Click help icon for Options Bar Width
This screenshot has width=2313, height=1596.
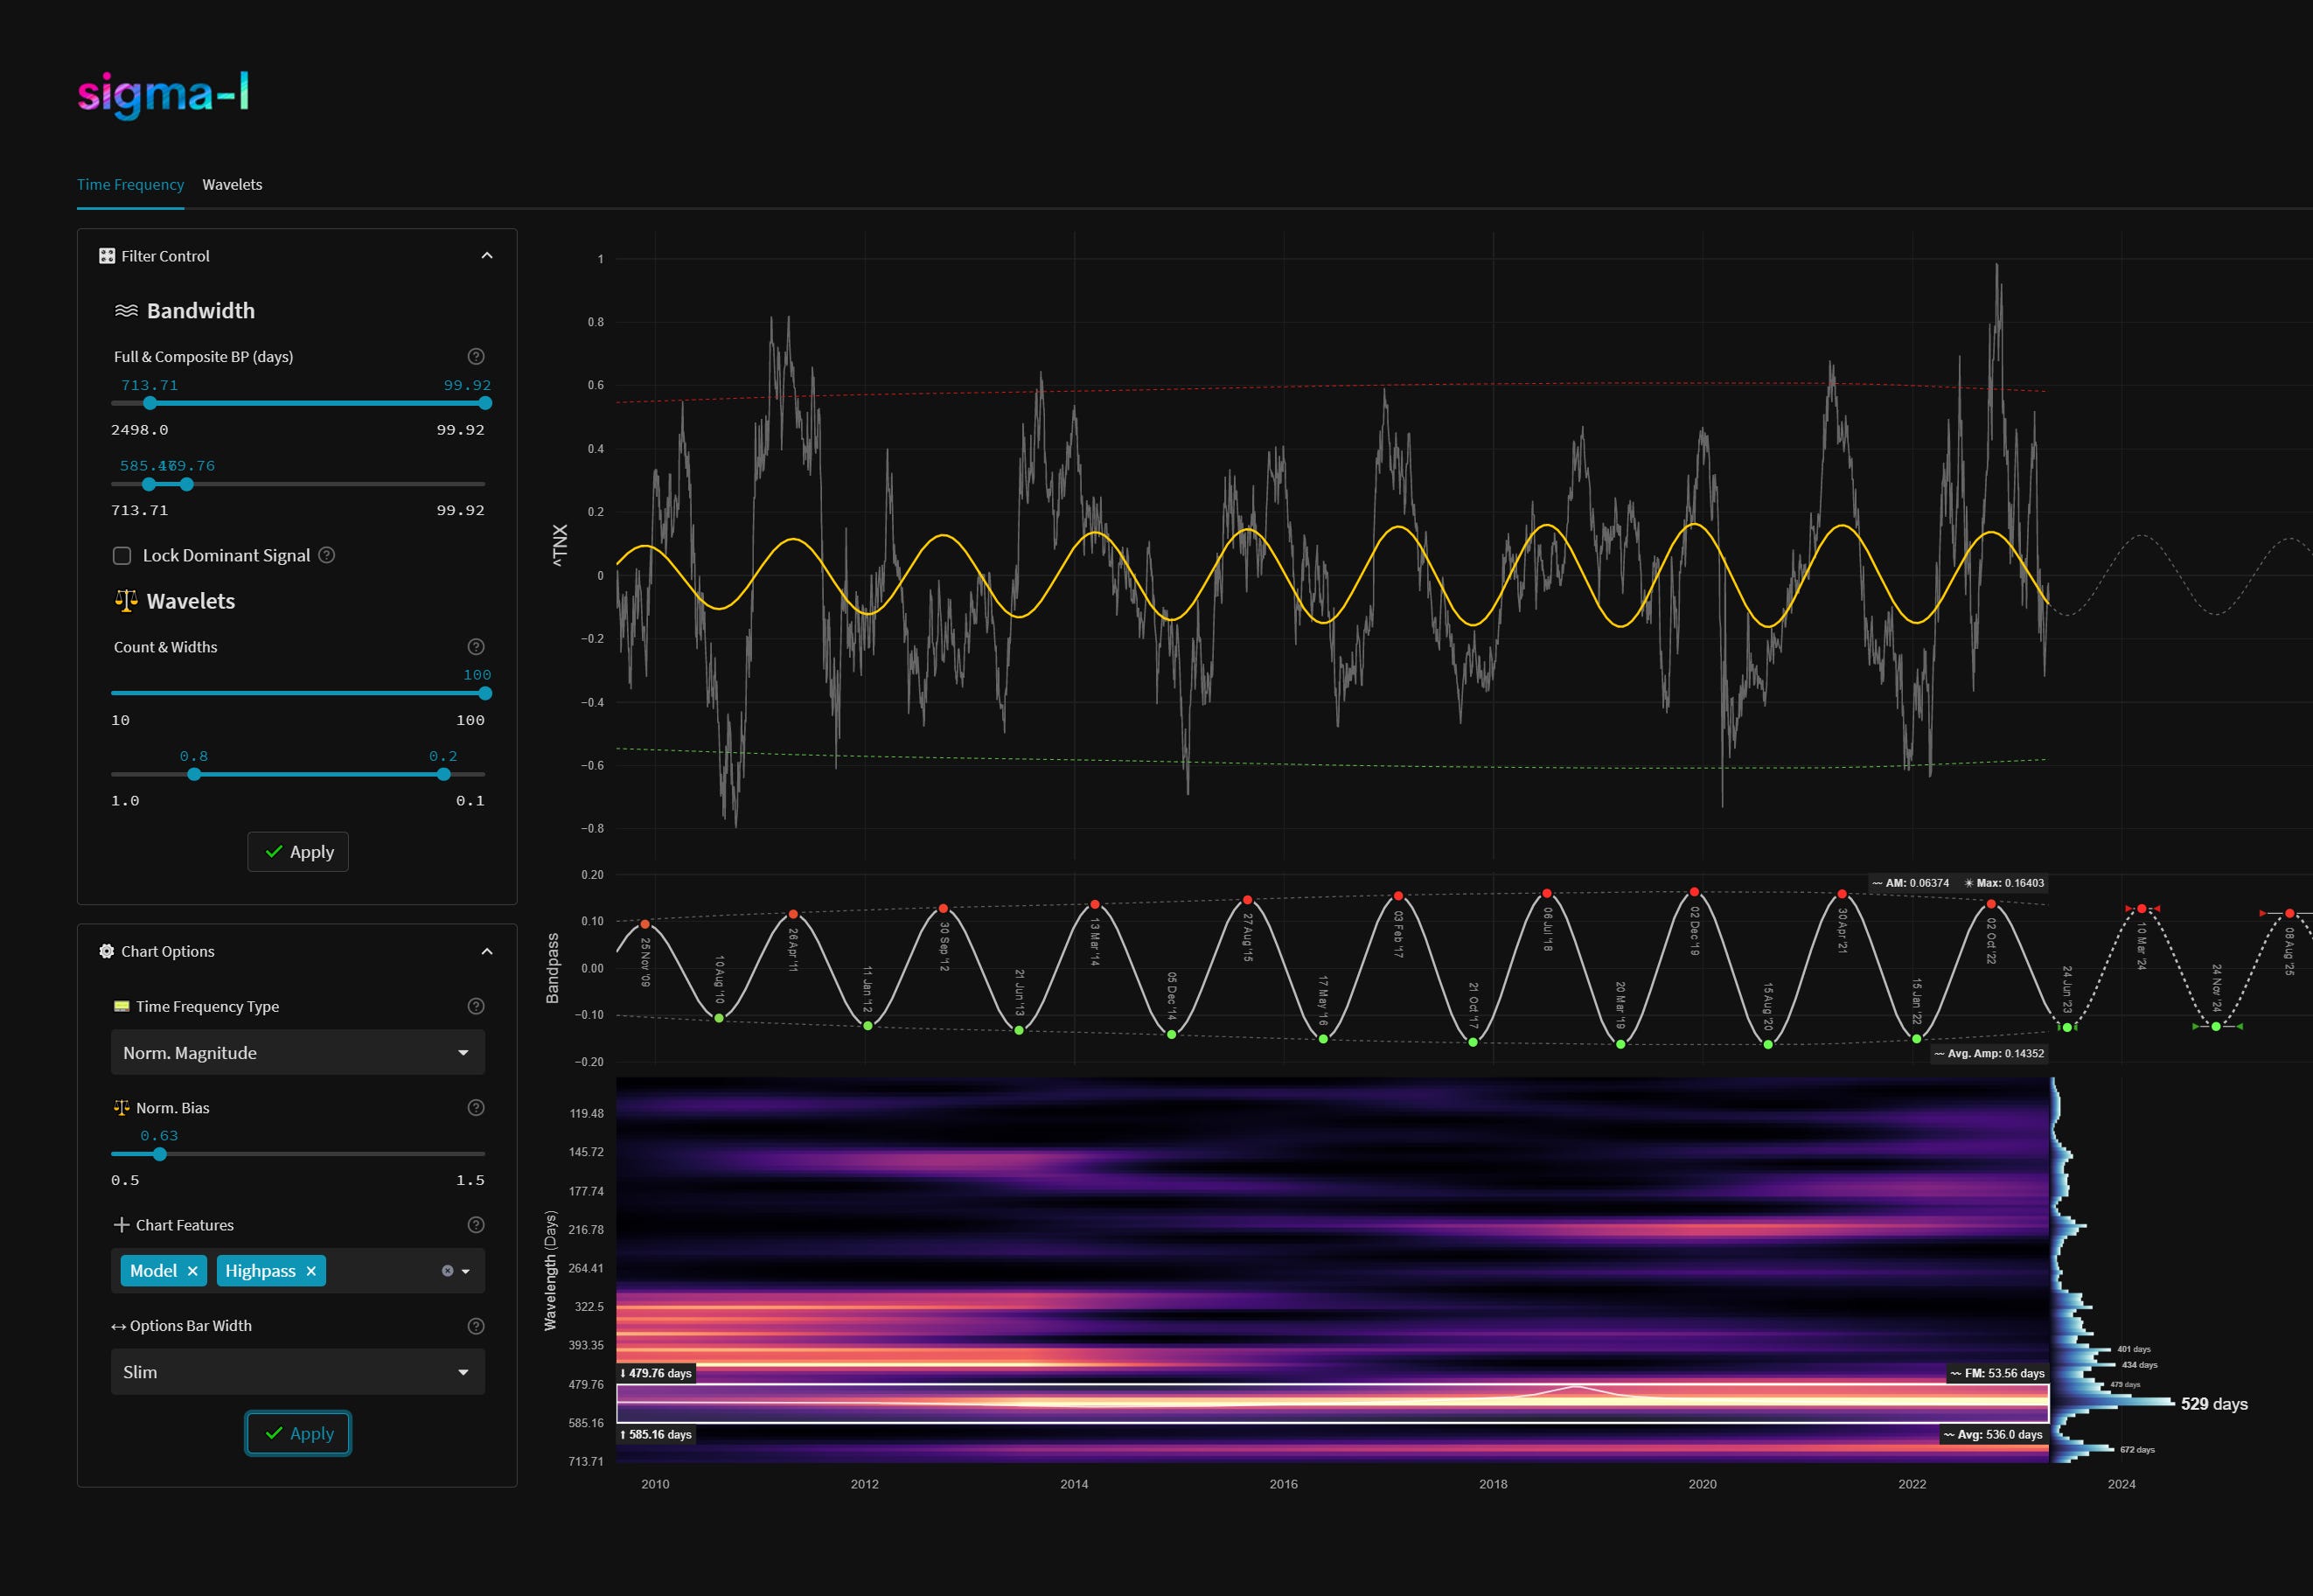(476, 1326)
